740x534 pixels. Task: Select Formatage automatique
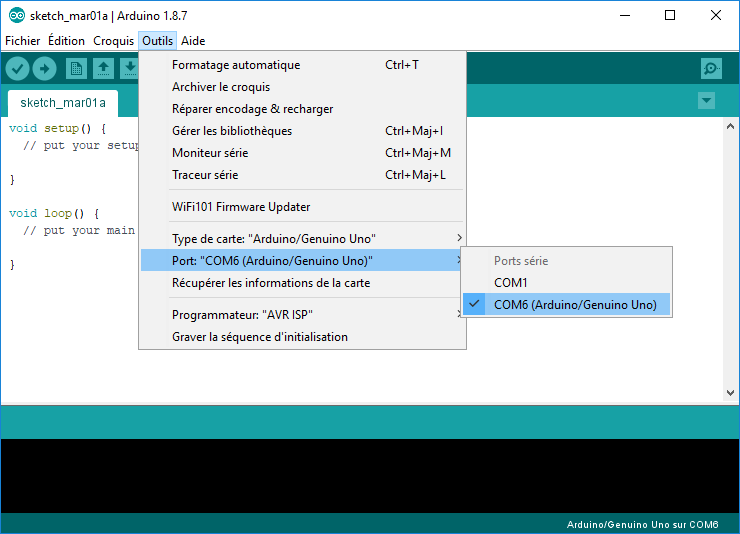tap(303, 65)
